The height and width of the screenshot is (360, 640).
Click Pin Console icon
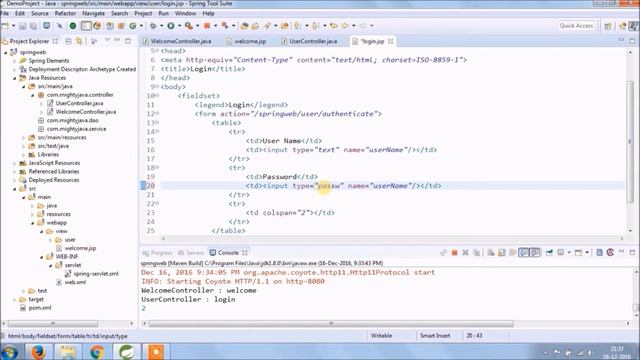pos(549,253)
